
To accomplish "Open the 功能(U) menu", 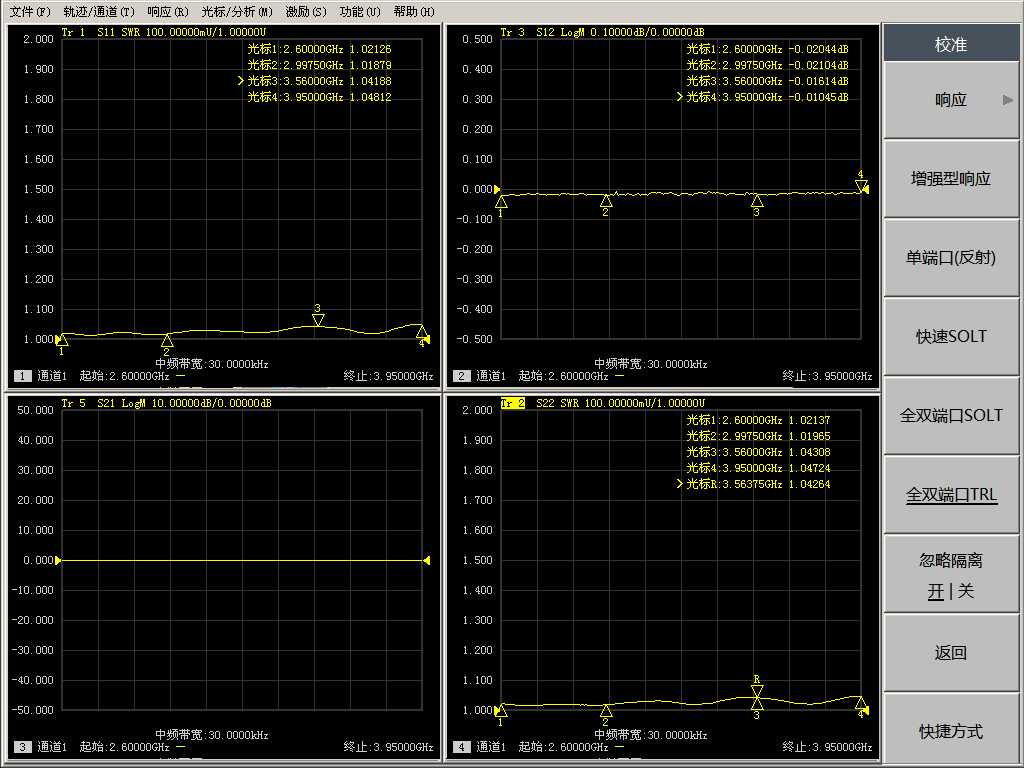I will (x=360, y=12).
